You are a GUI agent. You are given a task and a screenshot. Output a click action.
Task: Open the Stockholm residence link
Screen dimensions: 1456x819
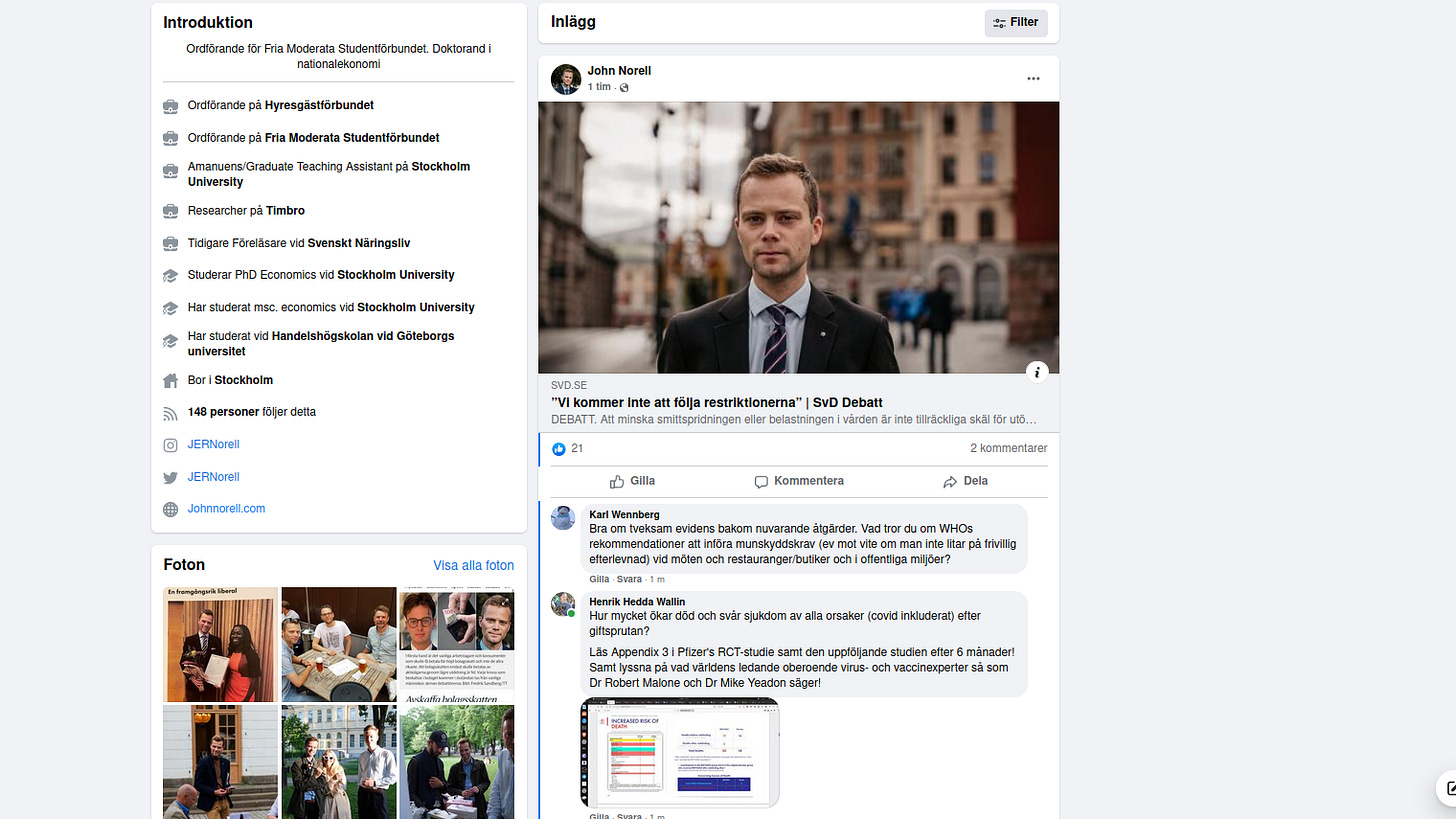tap(244, 380)
